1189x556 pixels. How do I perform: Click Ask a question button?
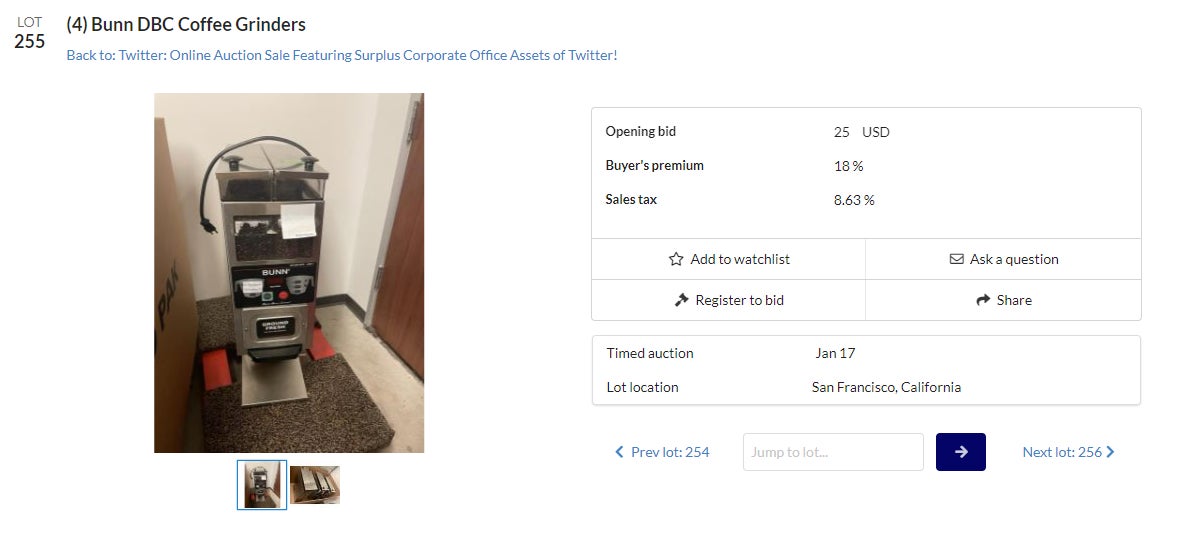1014,259
